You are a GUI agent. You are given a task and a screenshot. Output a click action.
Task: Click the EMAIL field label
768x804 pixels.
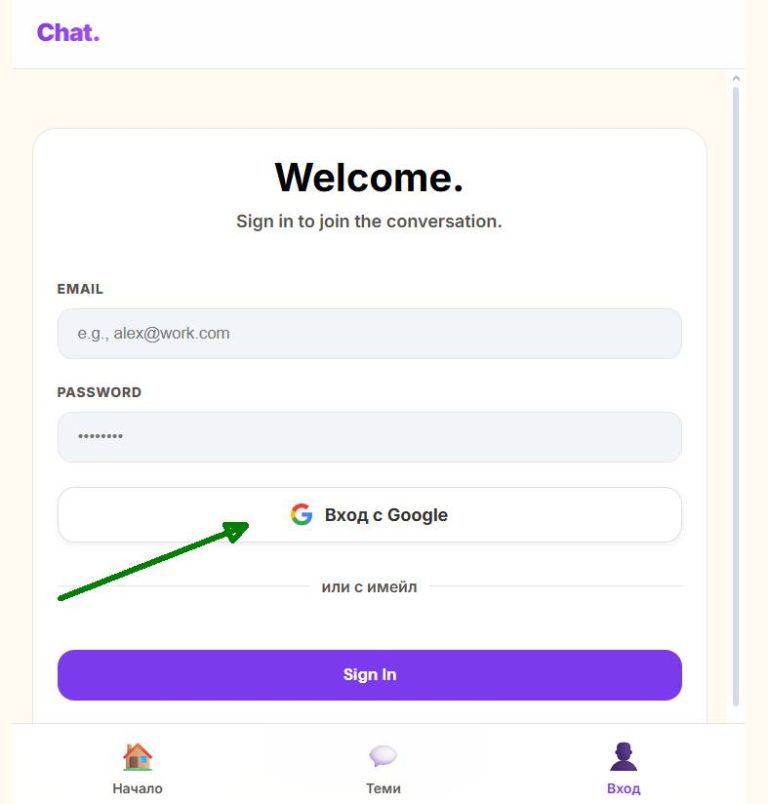80,289
